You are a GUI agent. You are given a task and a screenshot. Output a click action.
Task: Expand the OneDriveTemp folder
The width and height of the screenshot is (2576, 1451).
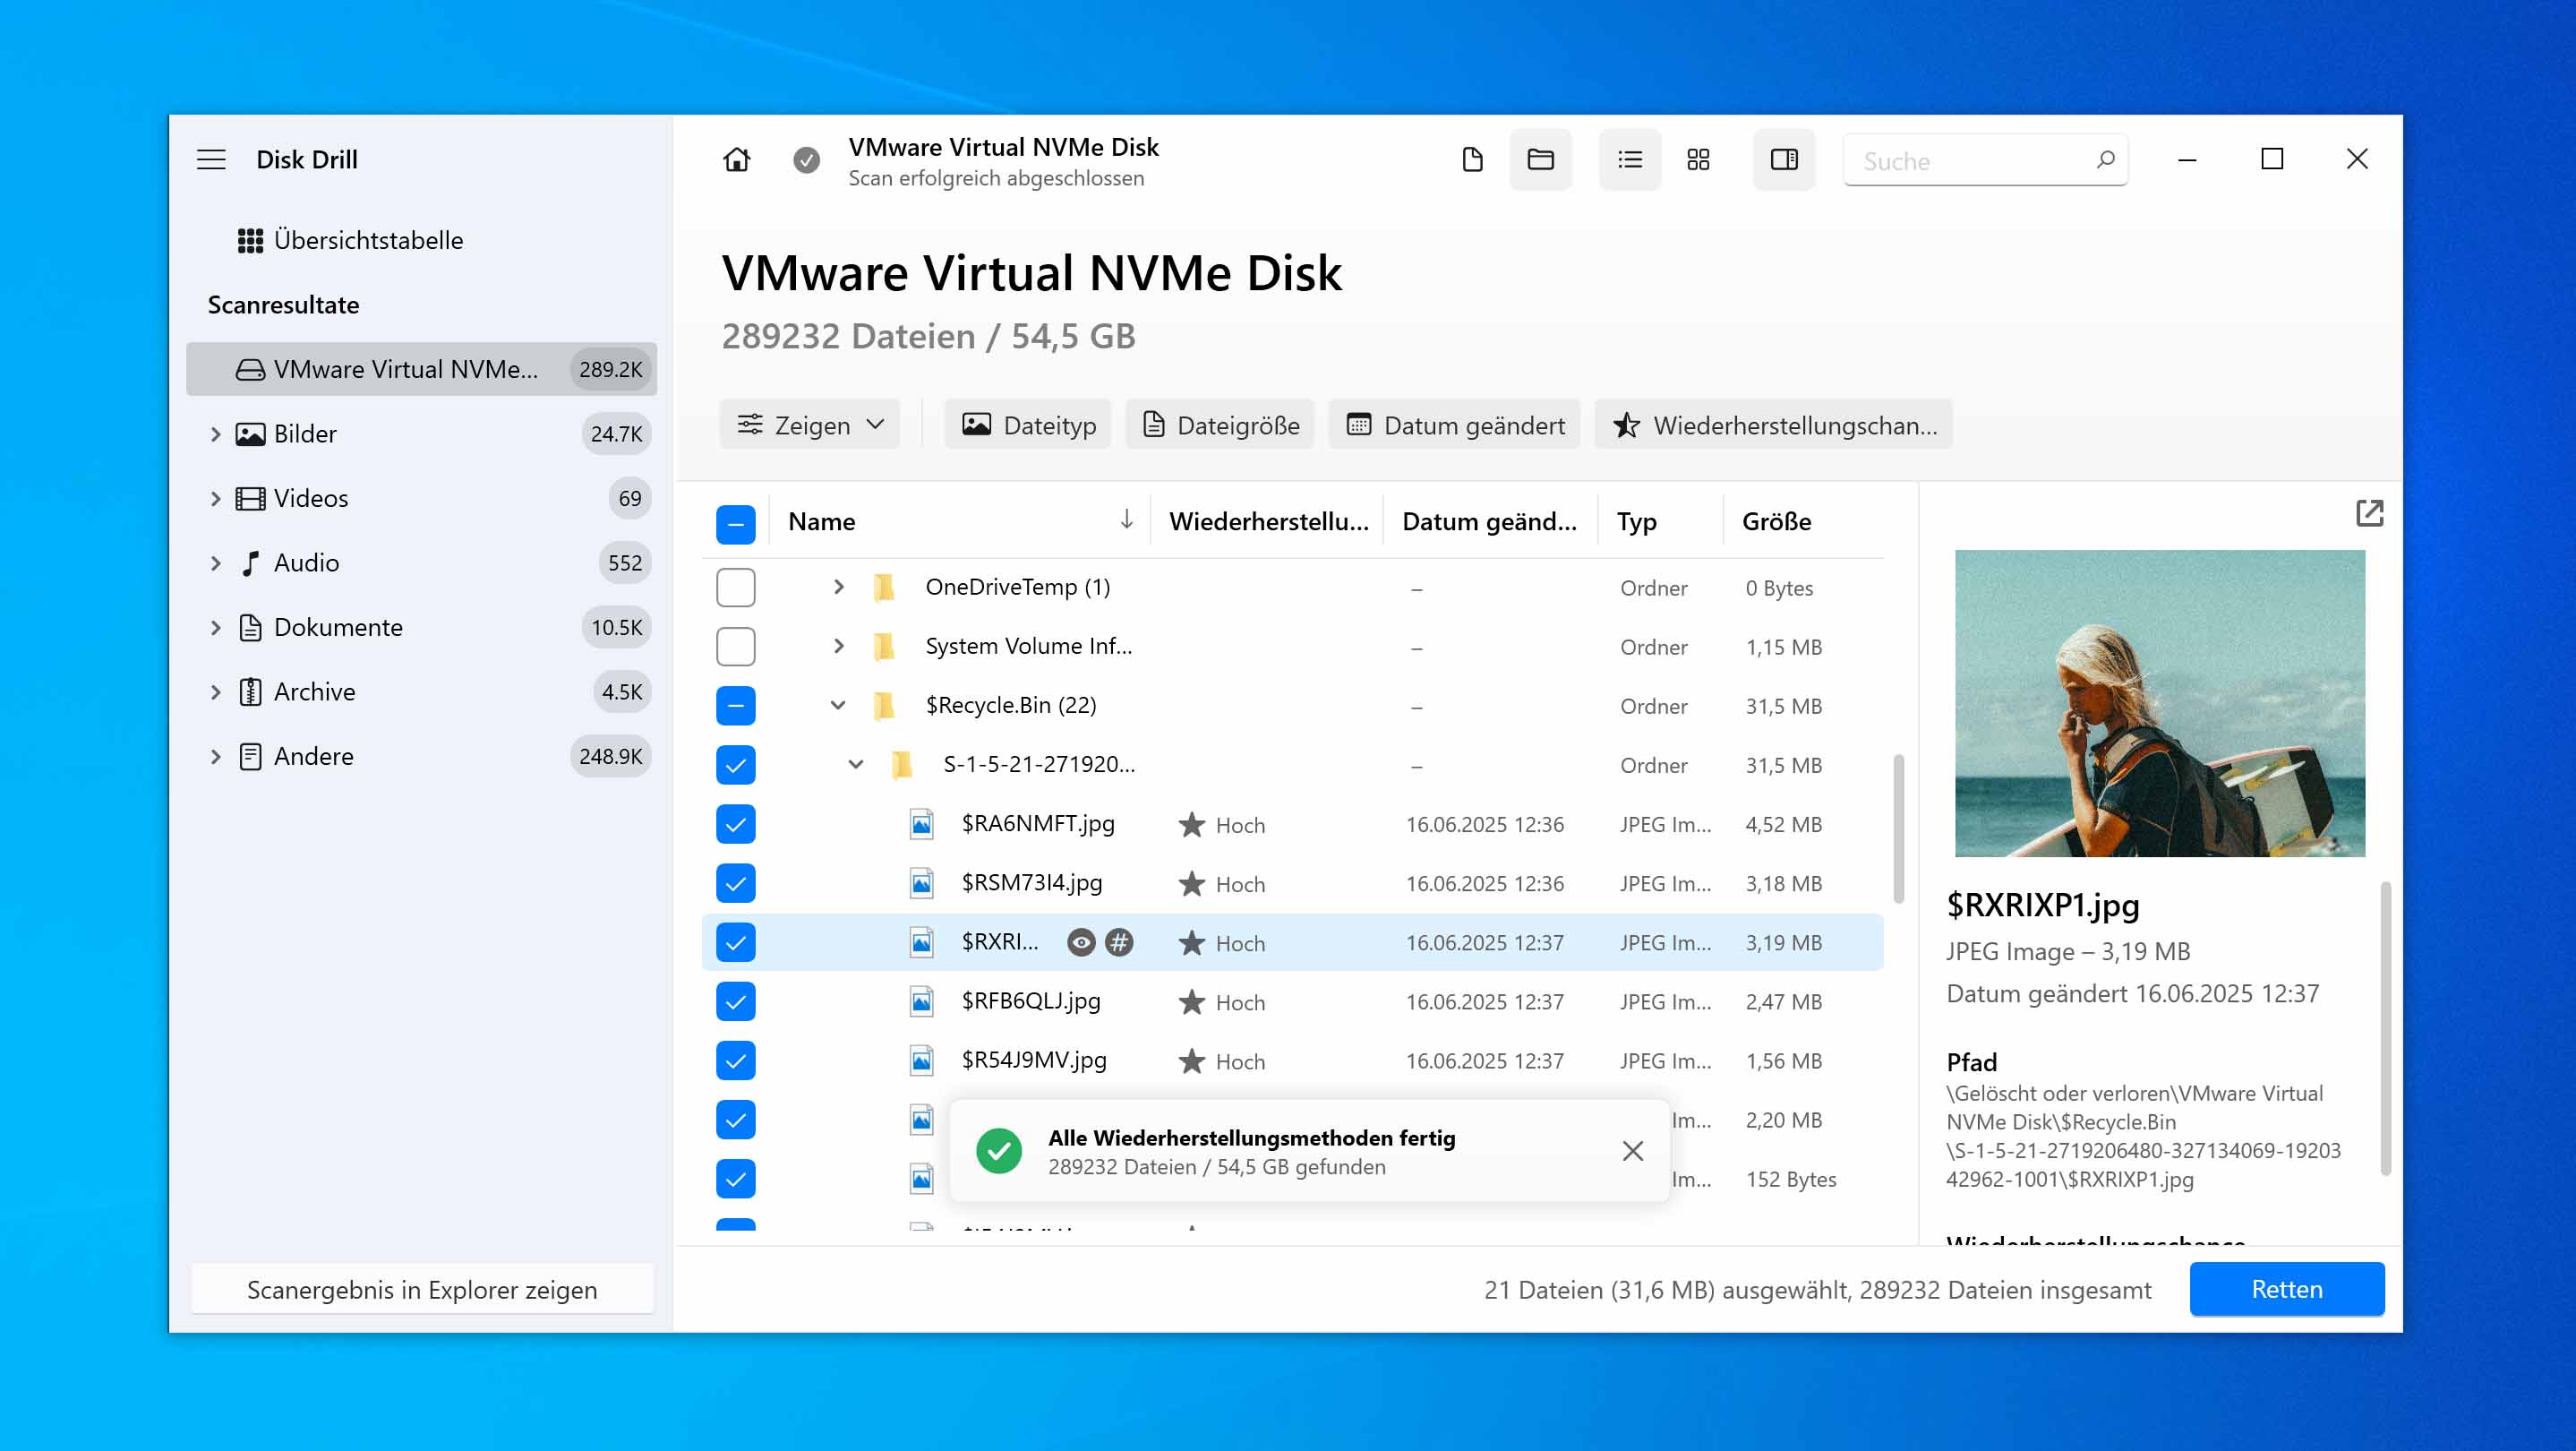(x=838, y=587)
